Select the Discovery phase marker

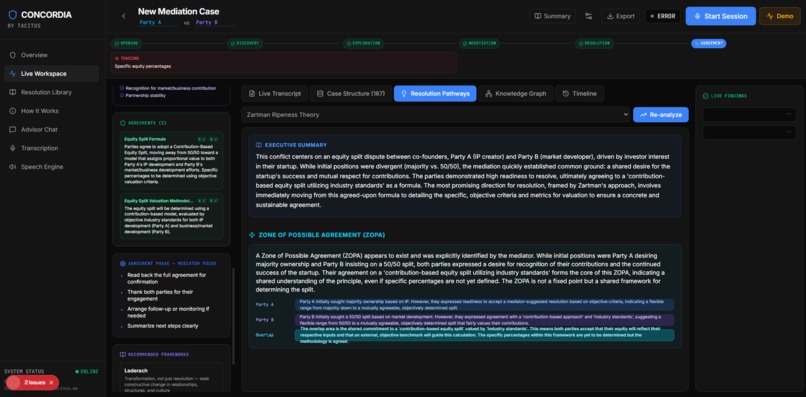245,44
